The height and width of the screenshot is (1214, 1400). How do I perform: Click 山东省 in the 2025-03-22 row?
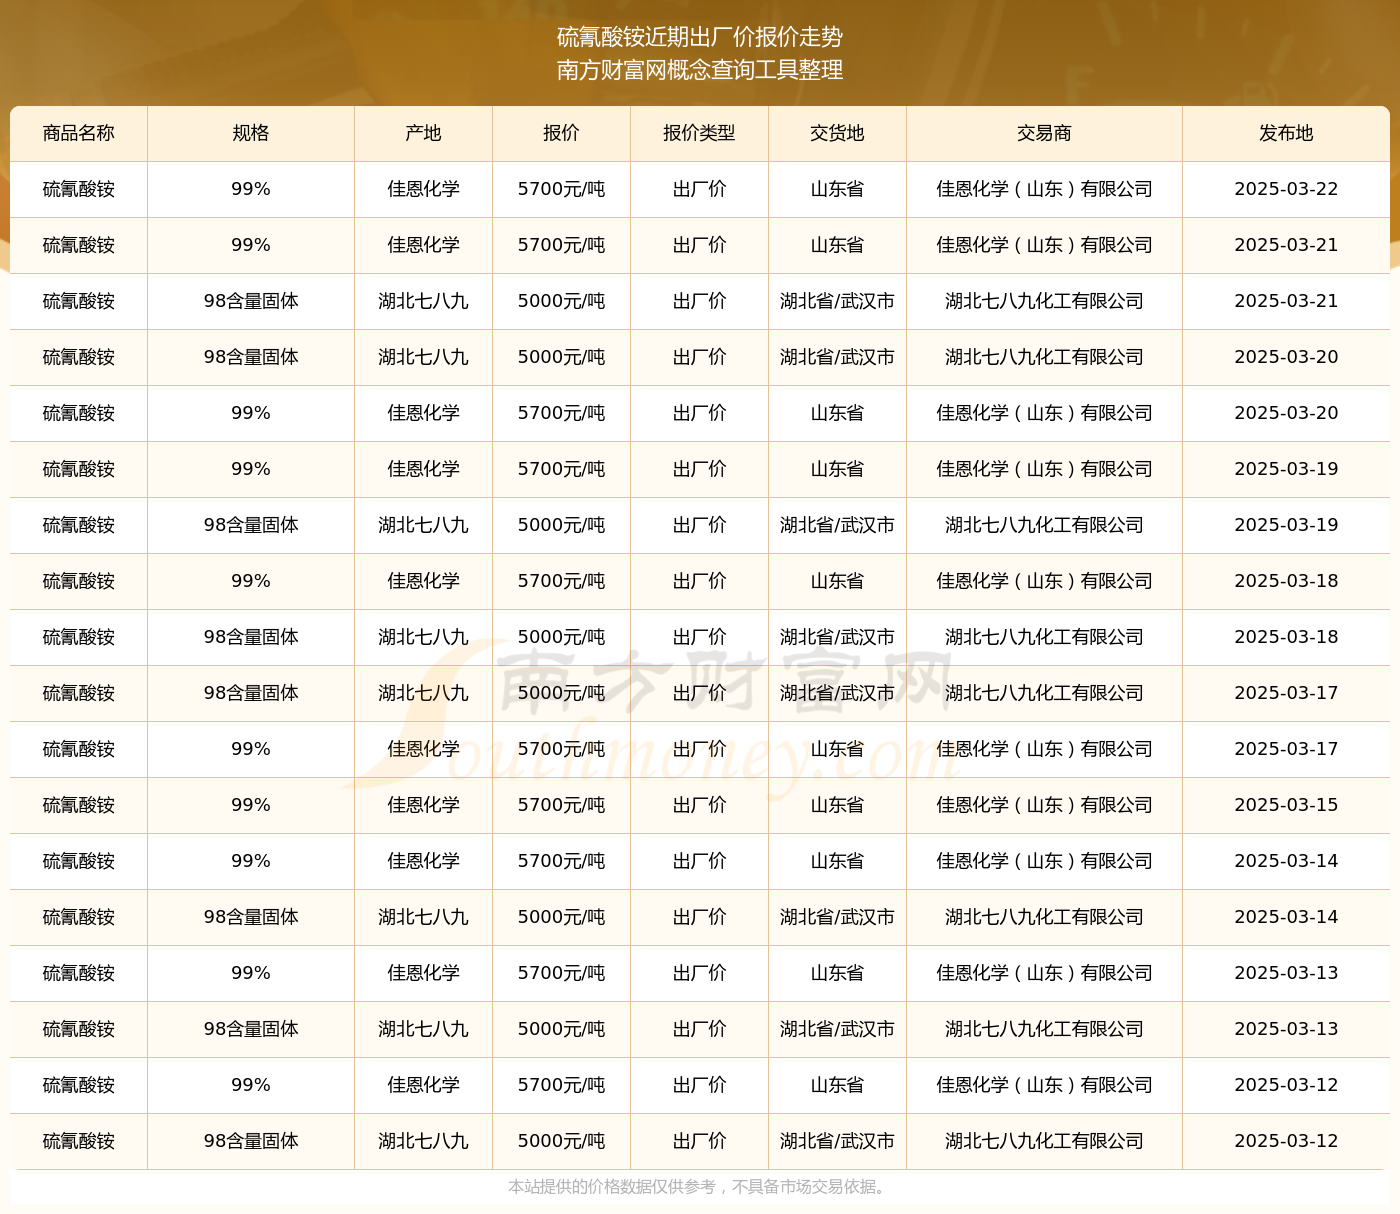click(837, 189)
